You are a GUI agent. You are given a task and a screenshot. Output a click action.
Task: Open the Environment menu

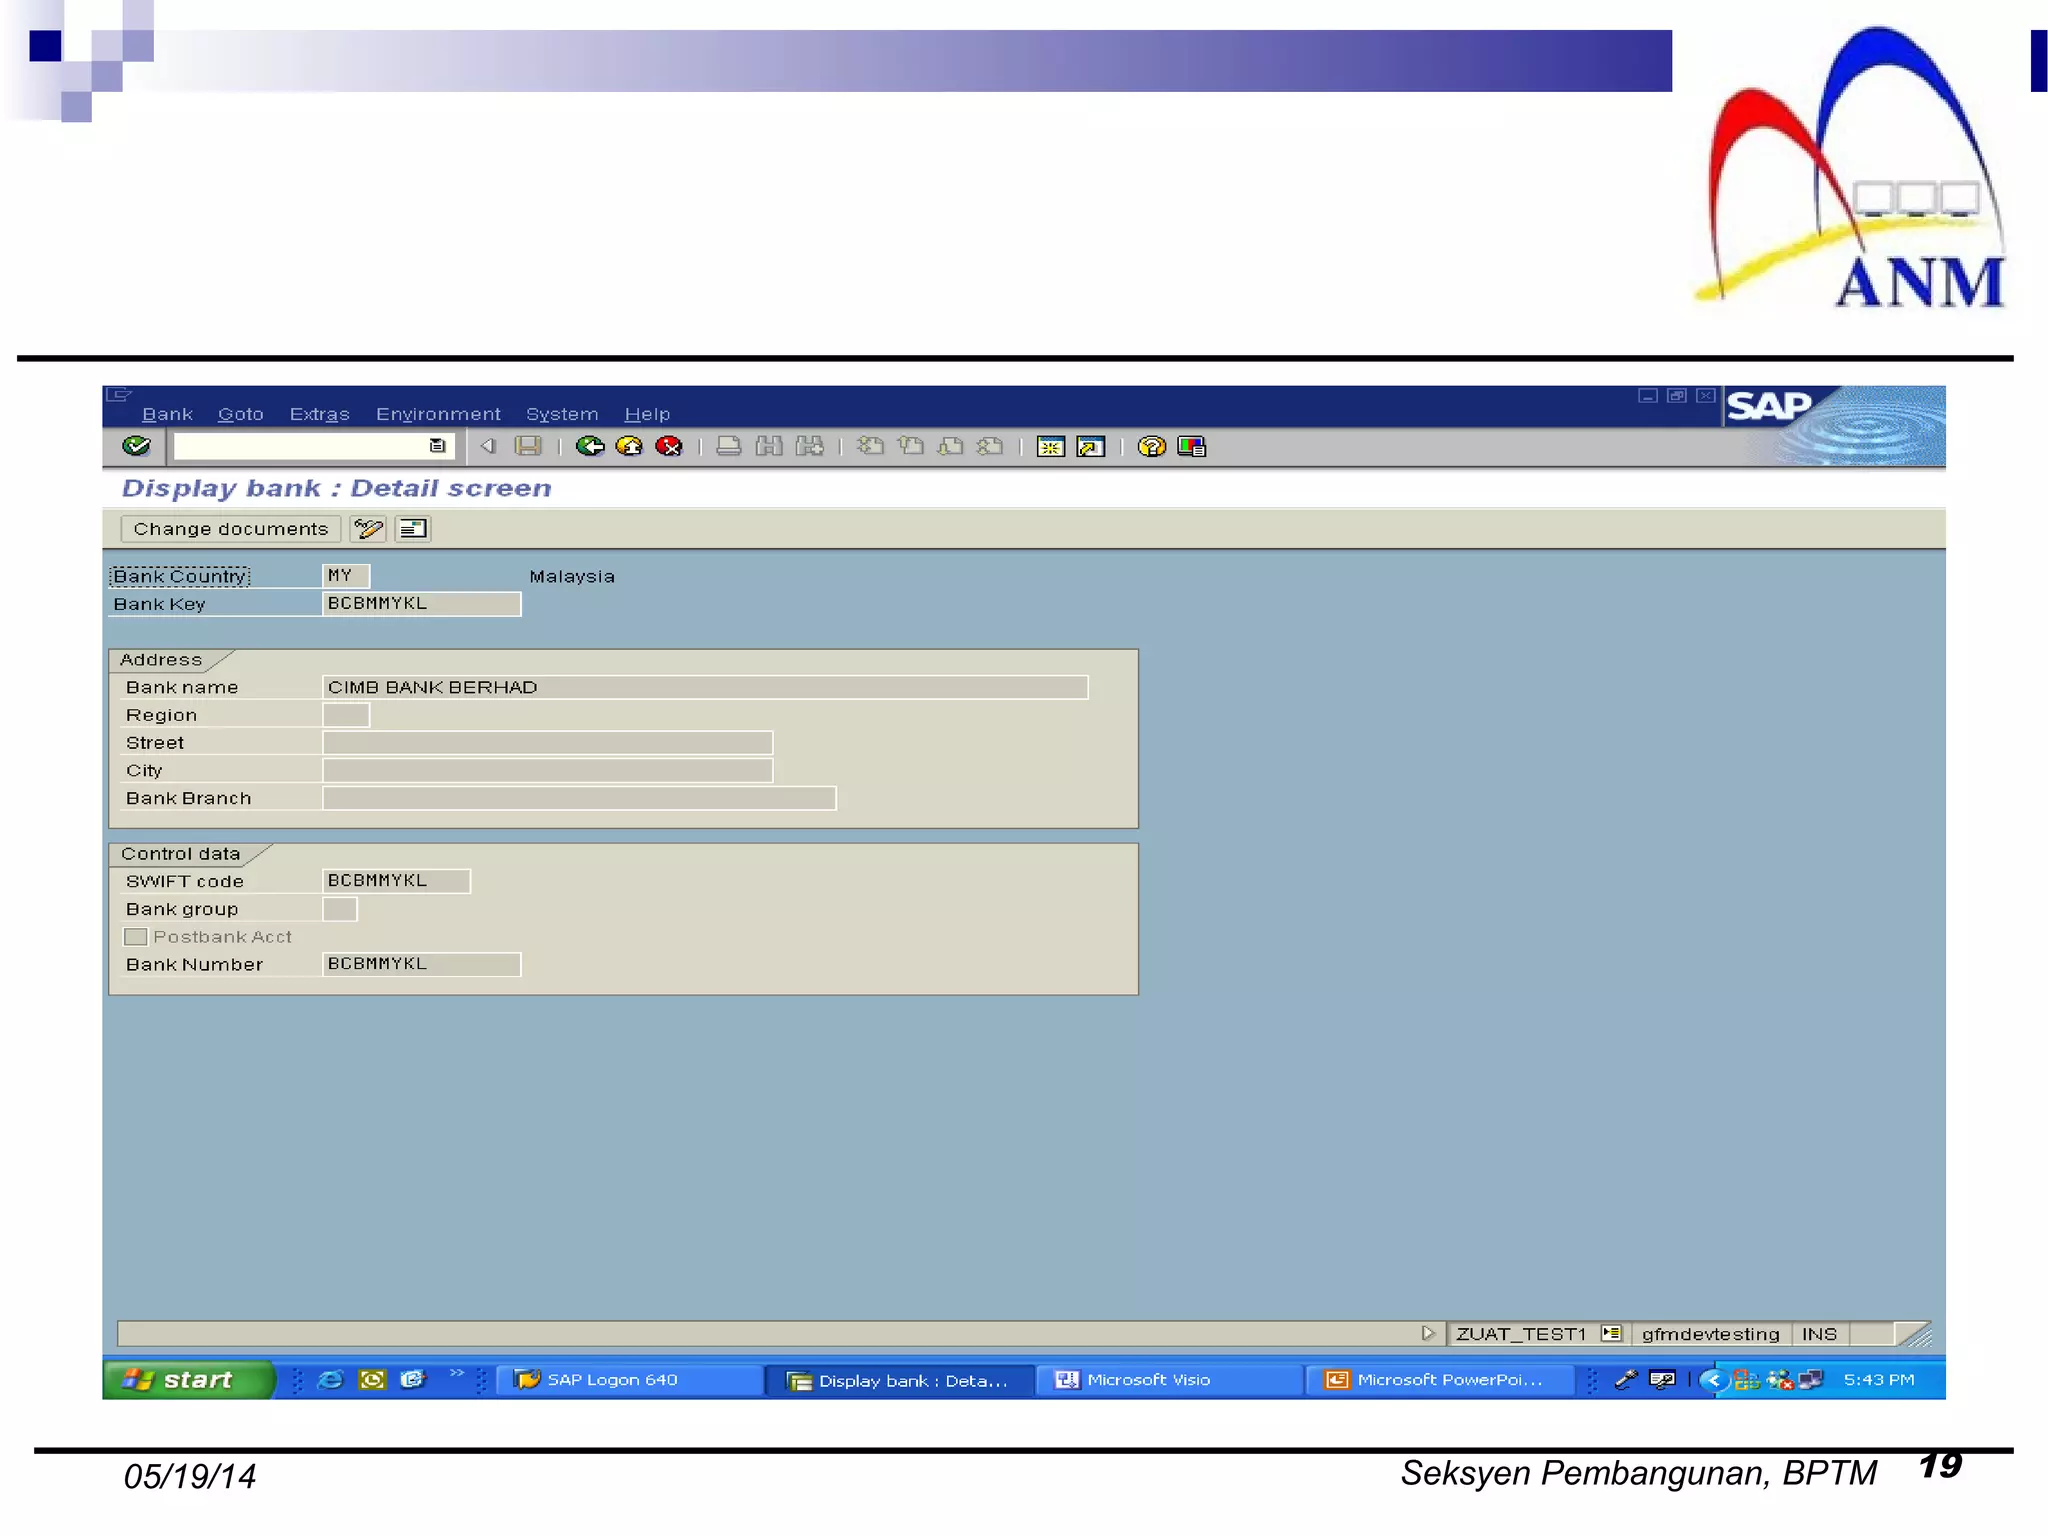pos(438,414)
